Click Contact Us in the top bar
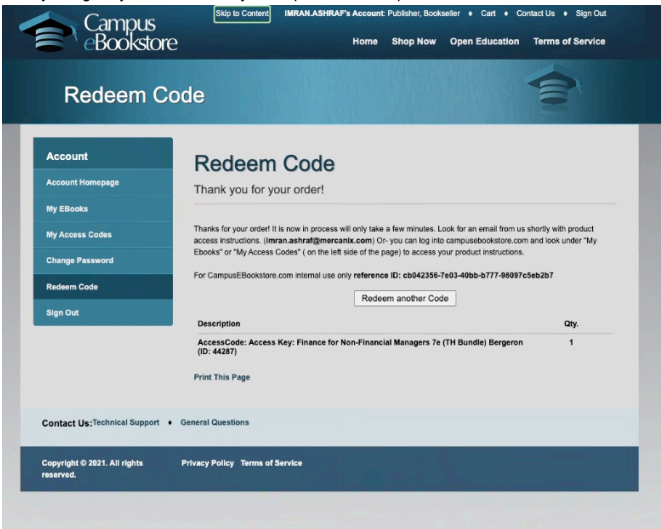The width and height of the screenshot is (661, 529). click(x=535, y=14)
